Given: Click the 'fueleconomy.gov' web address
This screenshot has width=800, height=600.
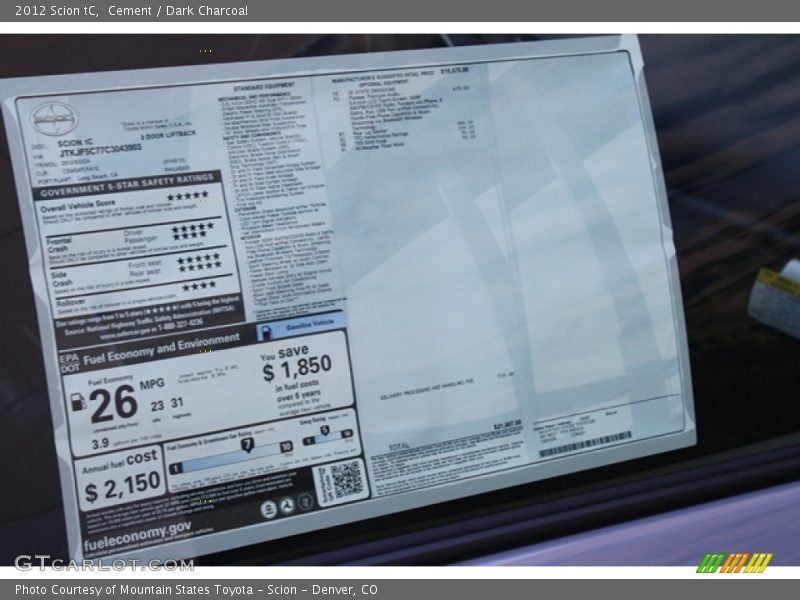Looking at the screenshot, I should tap(138, 535).
